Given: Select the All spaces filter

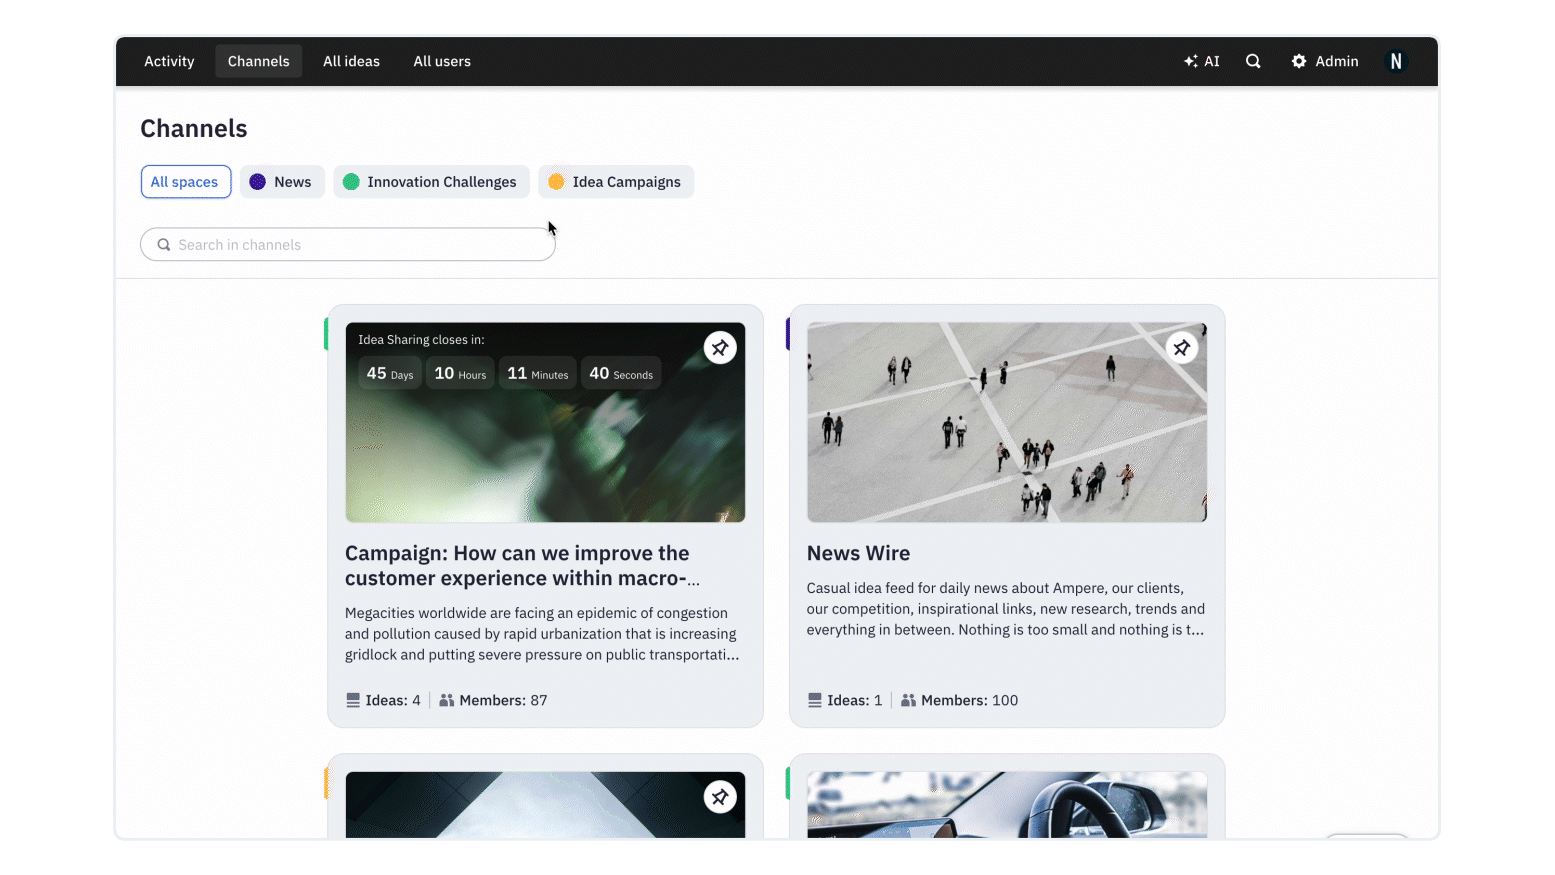Looking at the screenshot, I should click(186, 182).
